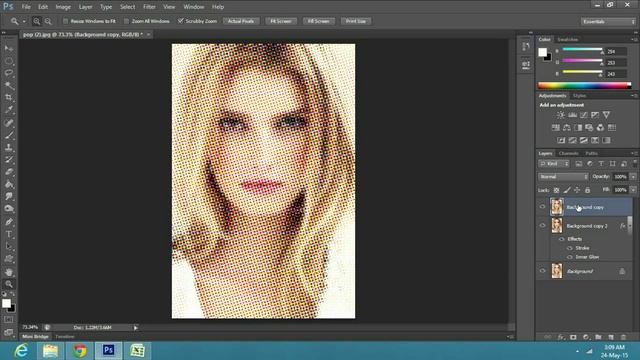This screenshot has height=360, width=640.
Task: Click the first Fit Screen button
Action: pos(281,21)
